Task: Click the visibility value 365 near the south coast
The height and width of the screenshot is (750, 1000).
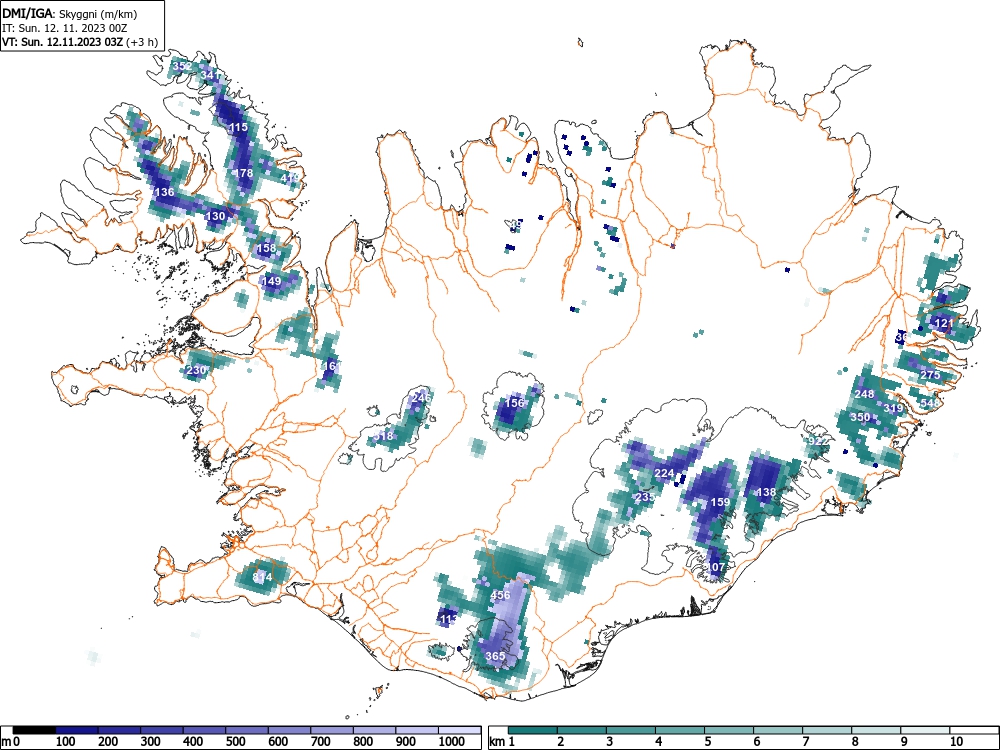Action: [496, 656]
